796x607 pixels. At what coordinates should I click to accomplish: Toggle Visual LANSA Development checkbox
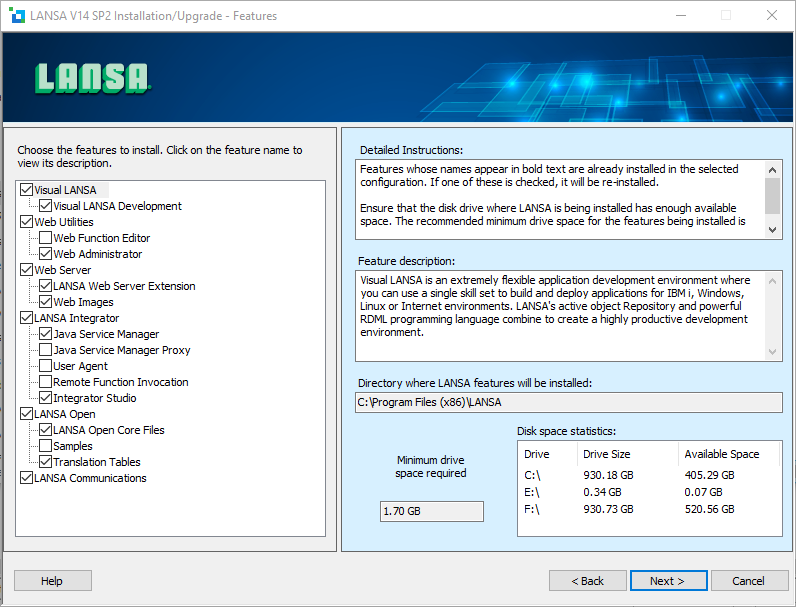[x=45, y=206]
